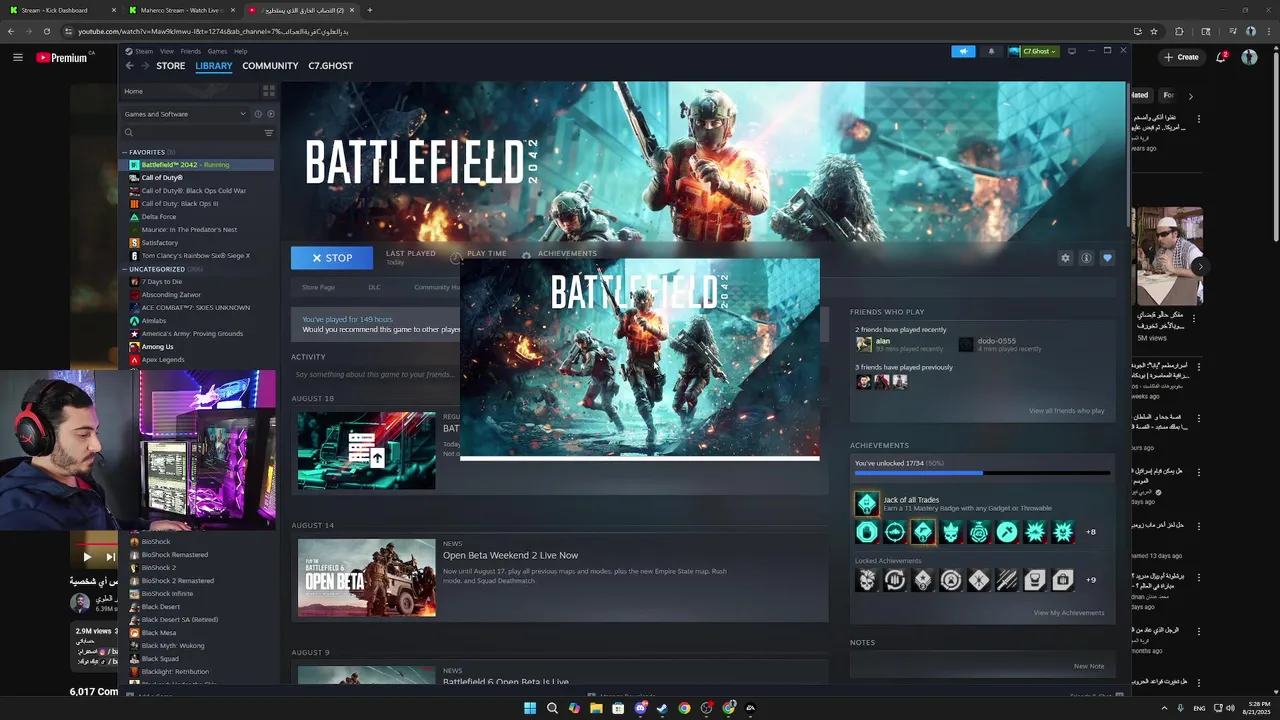This screenshot has width=1280, height=720.
Task: Reload the browser page
Action: pos(47,31)
